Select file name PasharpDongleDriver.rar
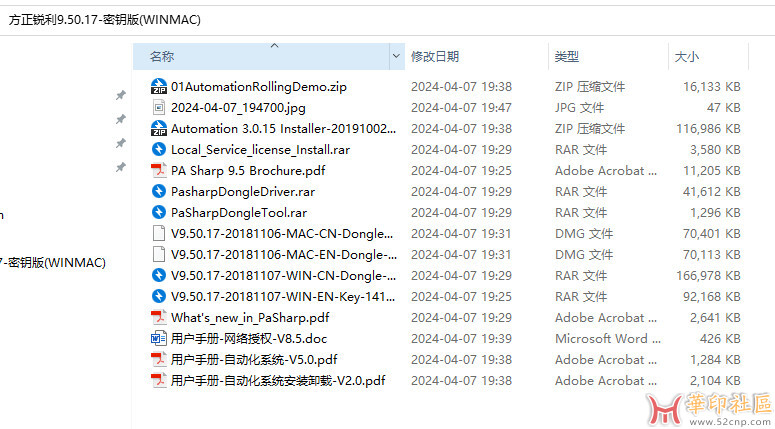 (243, 191)
